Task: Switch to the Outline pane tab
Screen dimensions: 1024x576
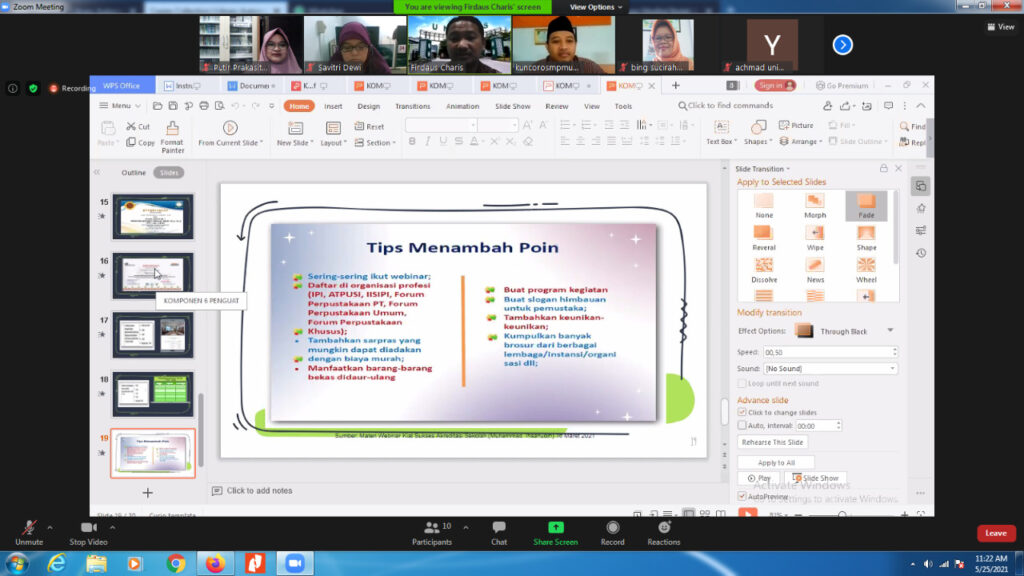Action: (134, 172)
